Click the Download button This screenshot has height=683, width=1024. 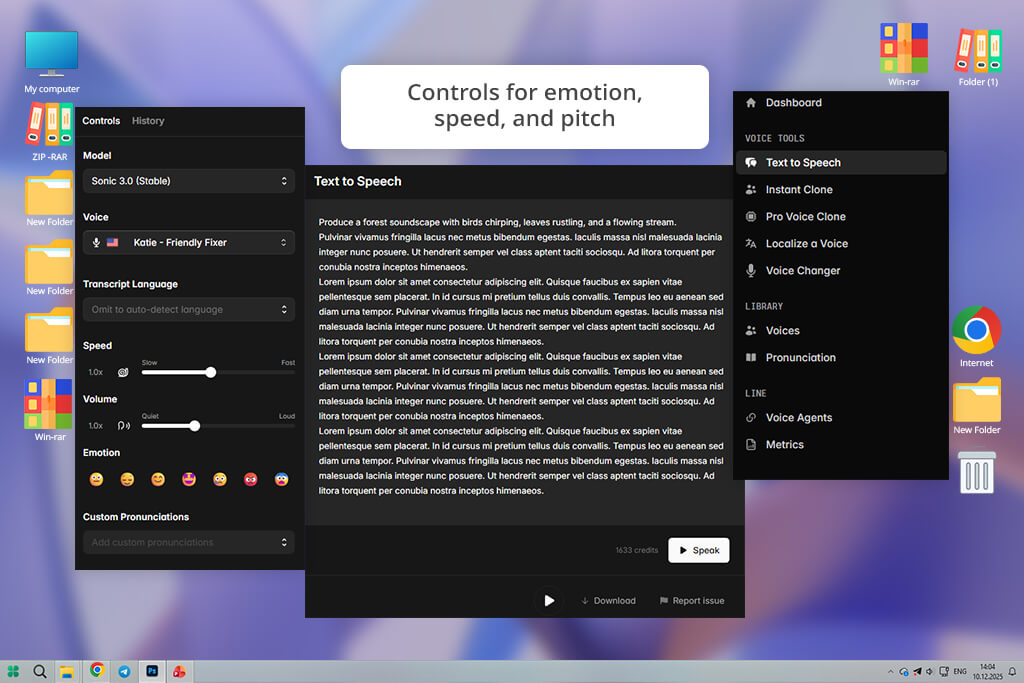pyautogui.click(x=609, y=601)
